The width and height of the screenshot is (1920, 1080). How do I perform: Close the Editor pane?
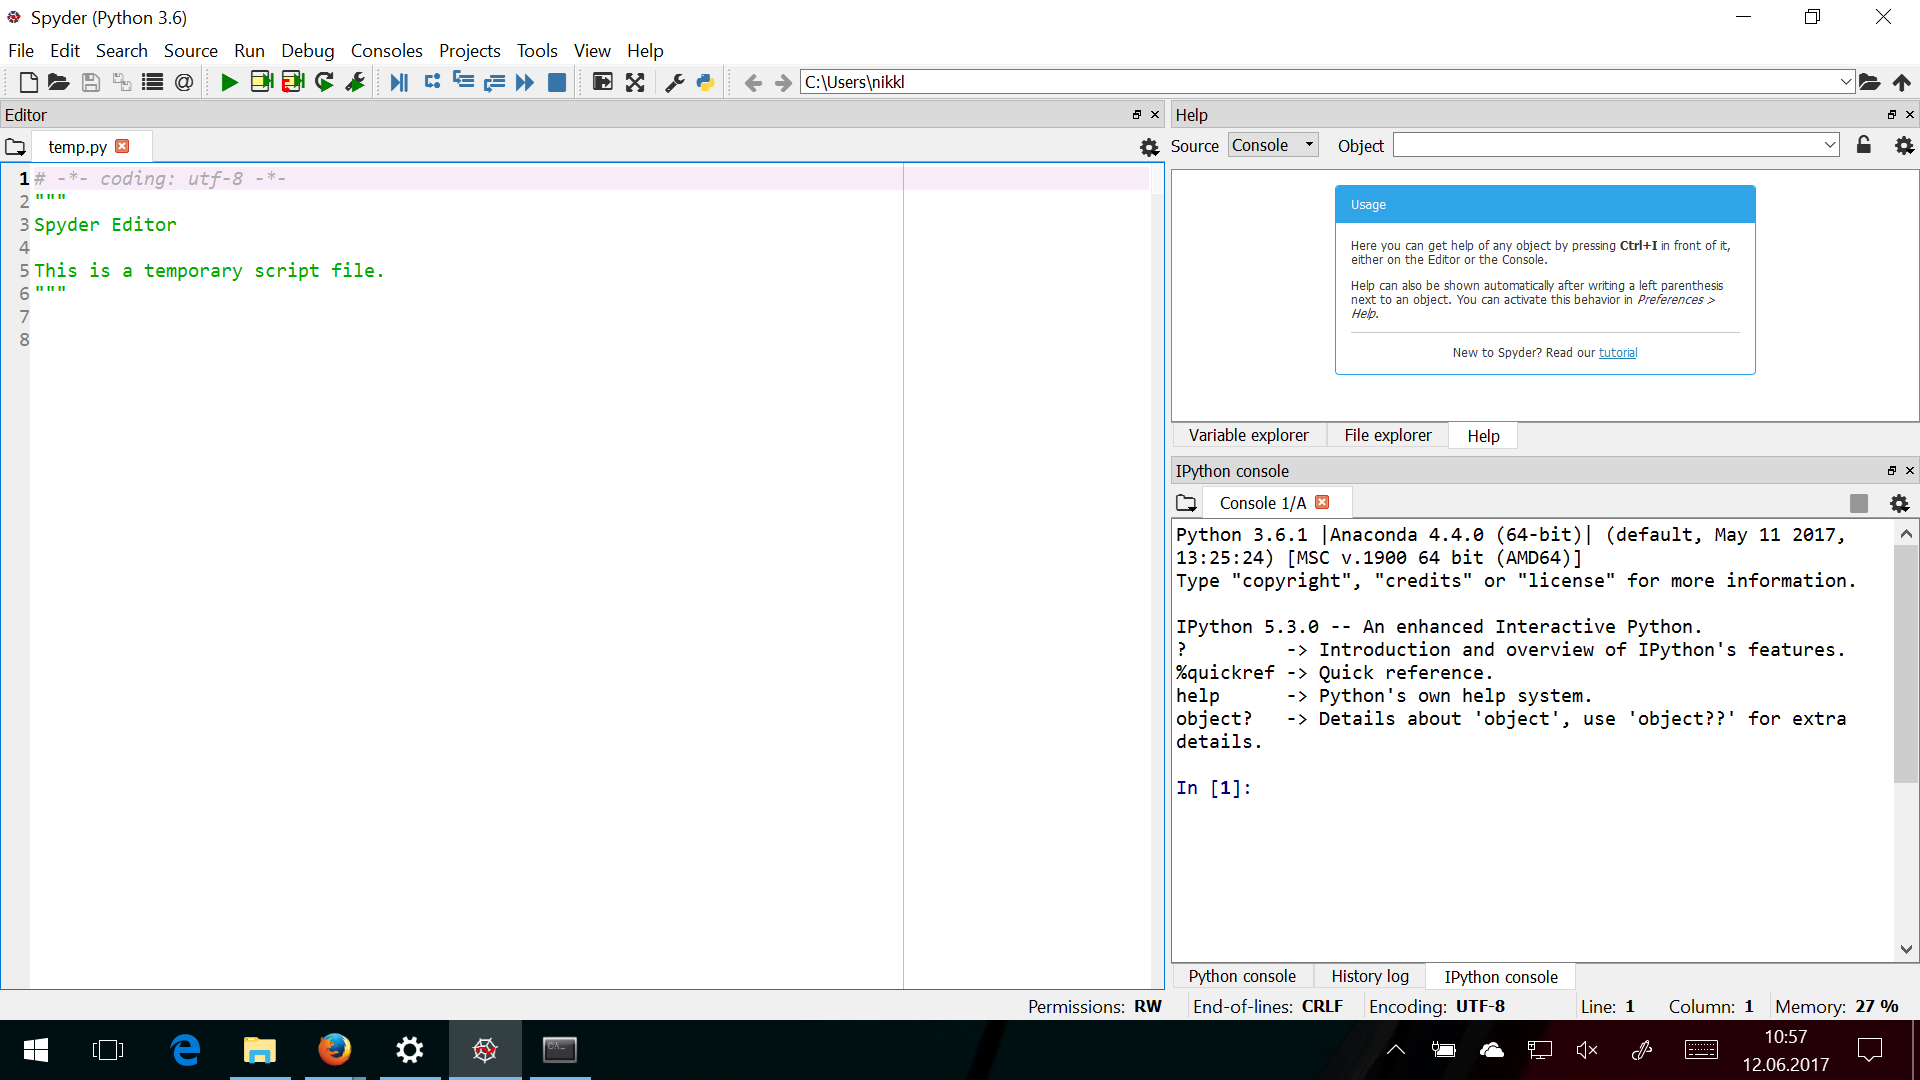[1155, 115]
